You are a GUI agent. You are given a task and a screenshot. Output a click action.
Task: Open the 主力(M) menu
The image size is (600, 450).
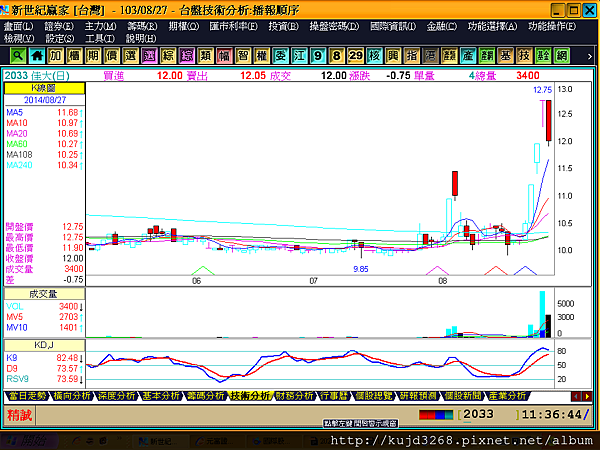click(x=100, y=26)
